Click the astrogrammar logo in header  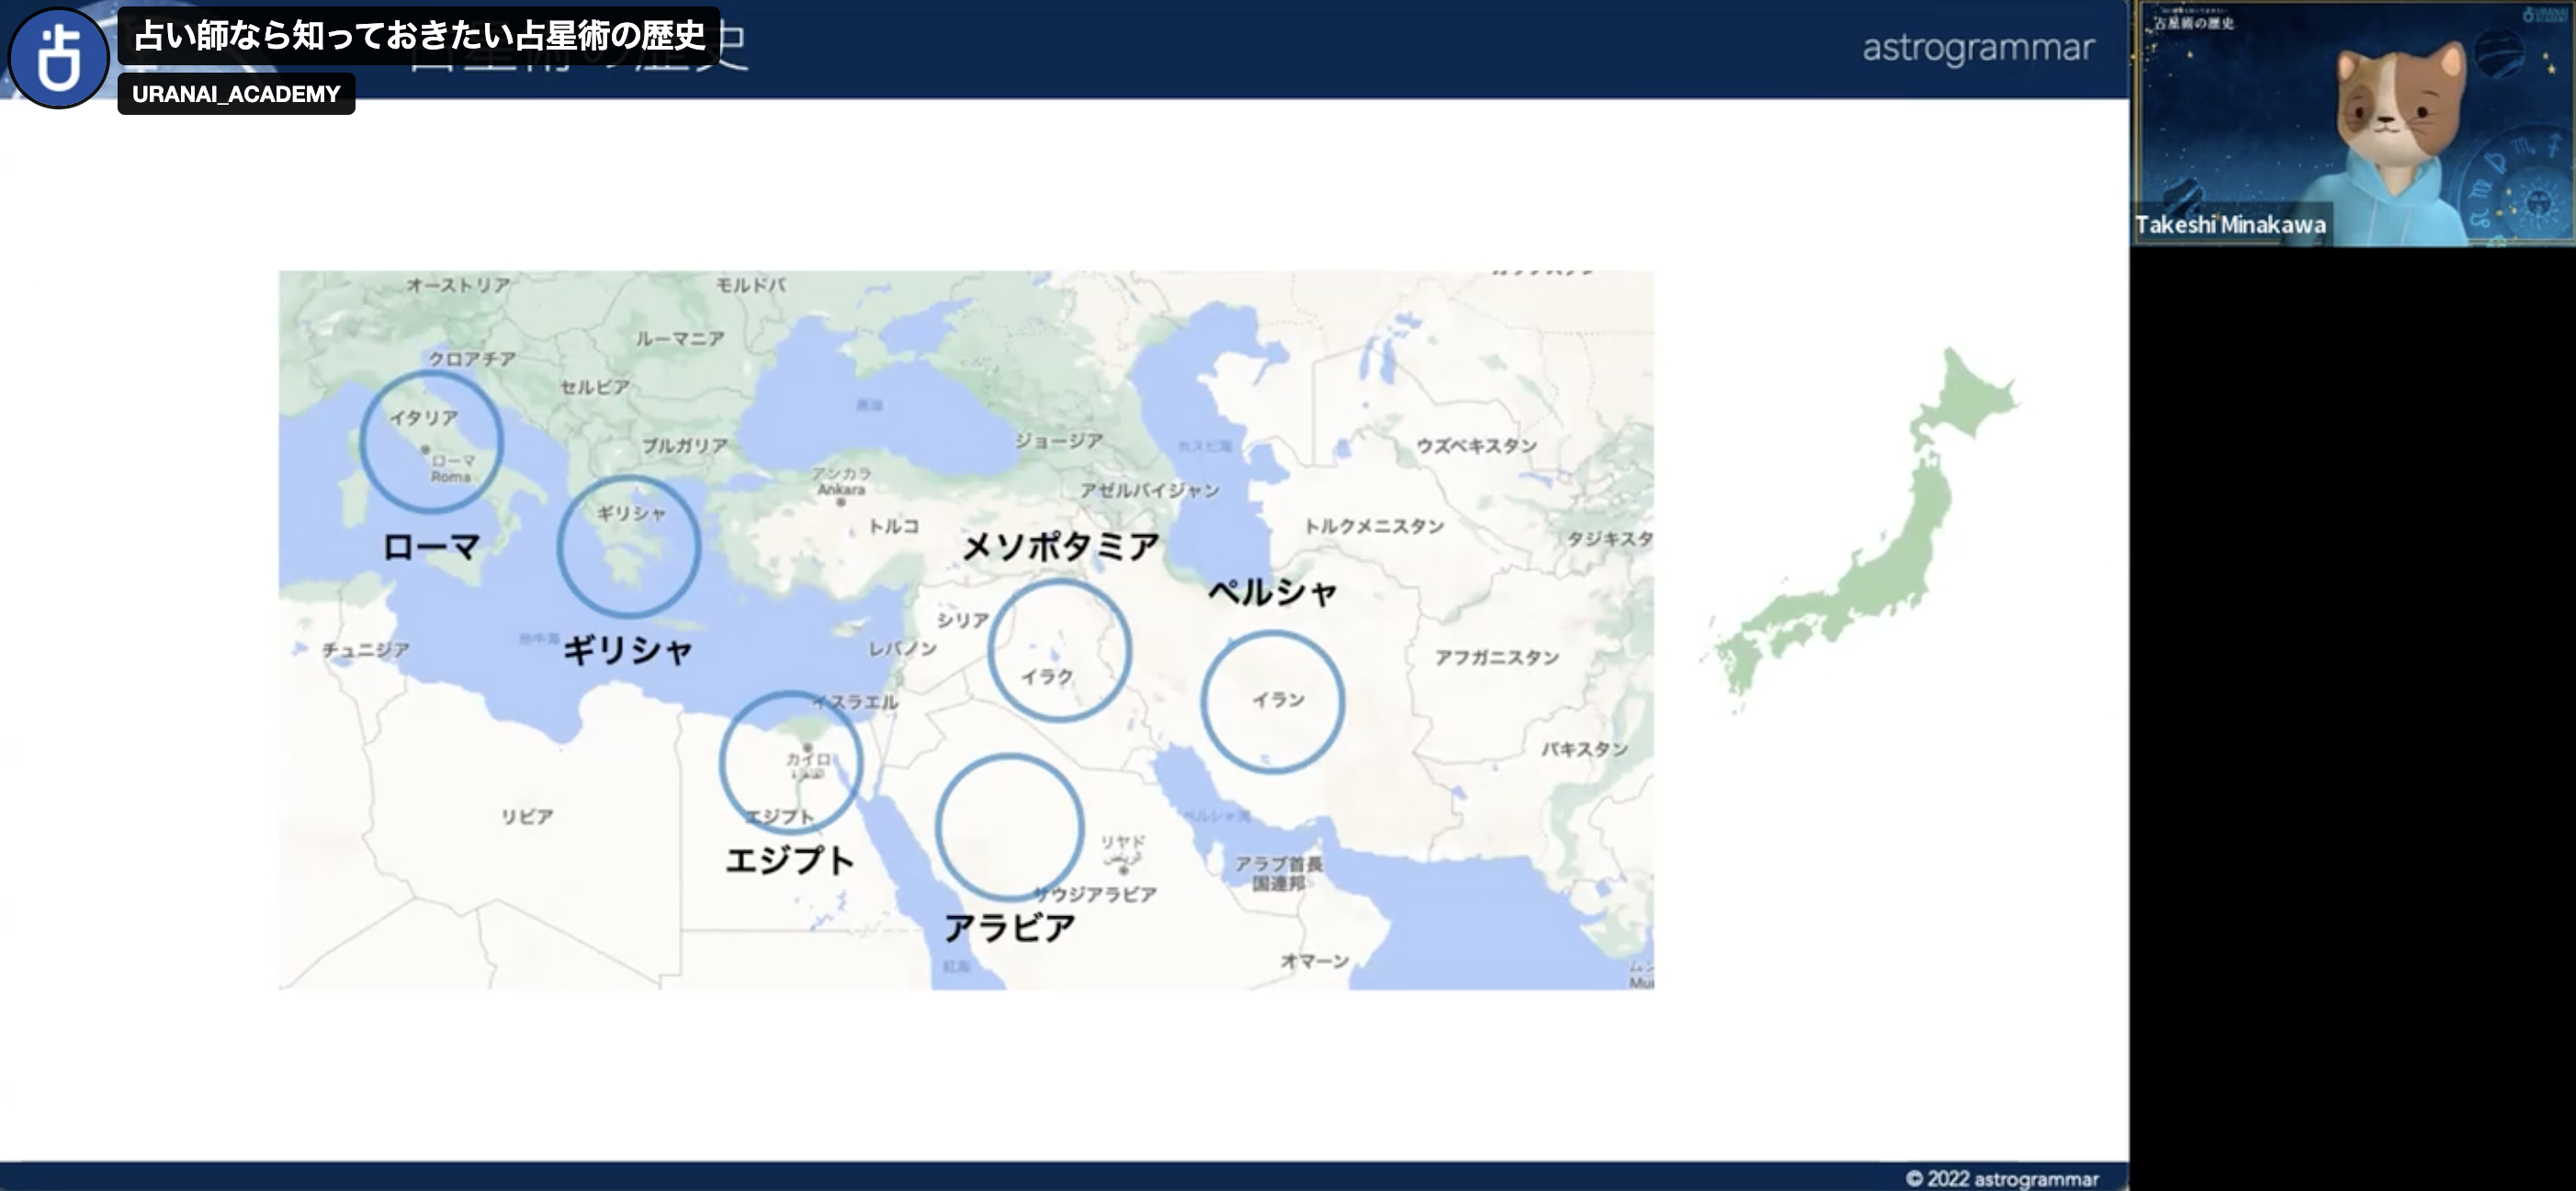(1977, 48)
